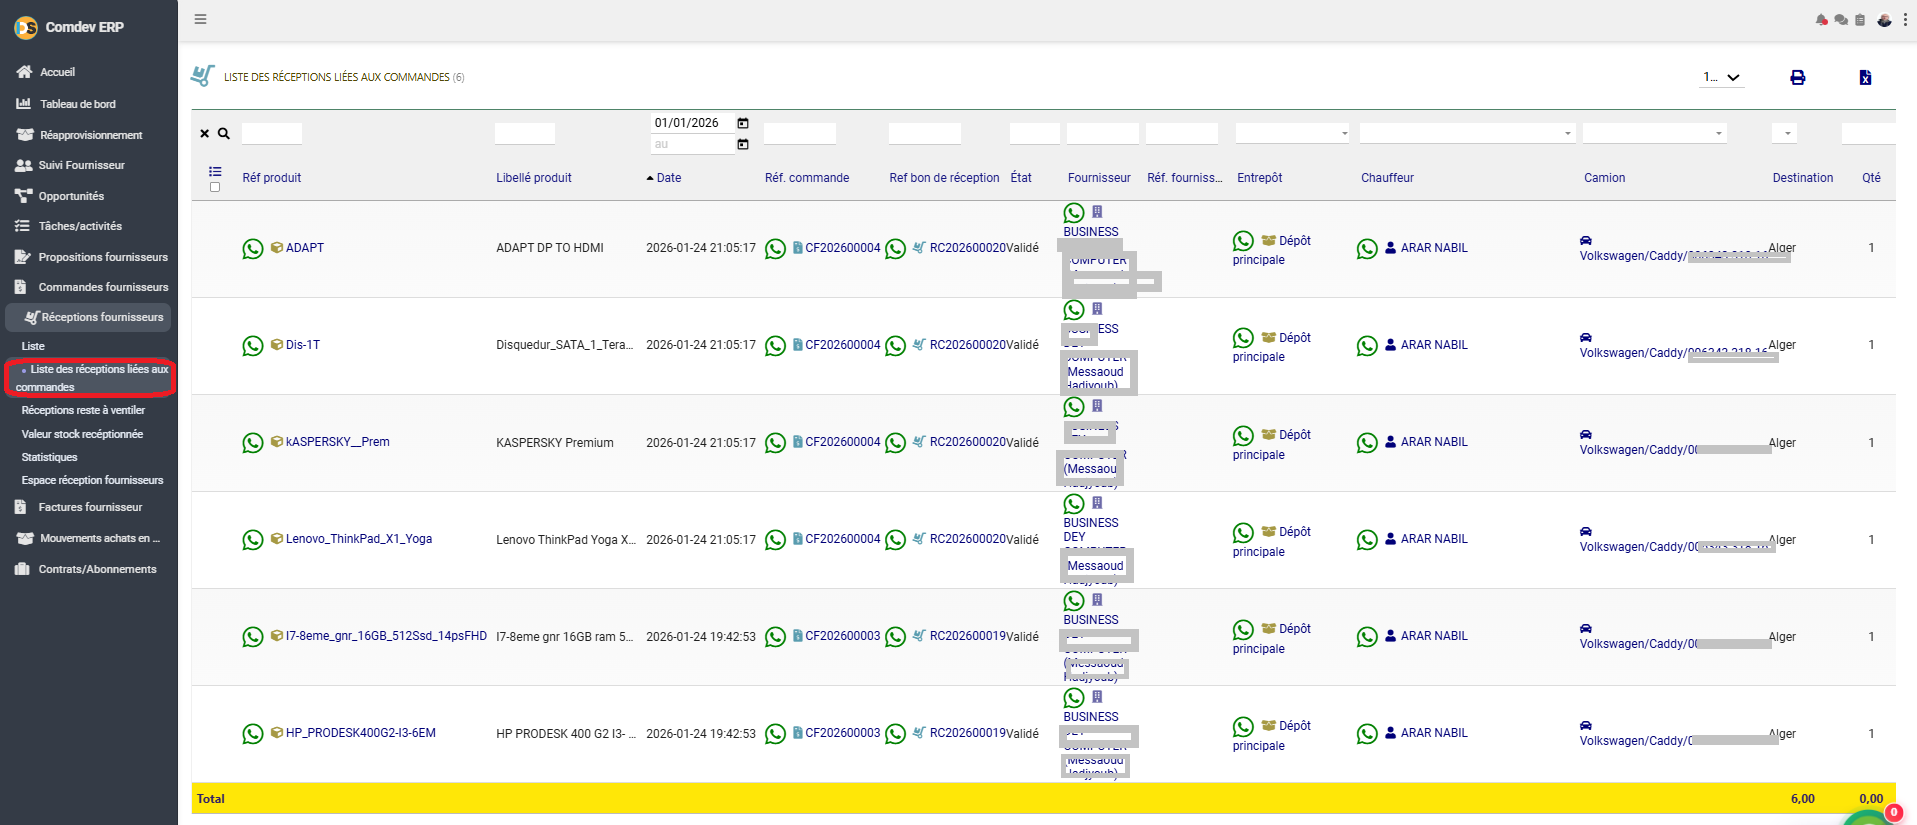Click the 'au' end date field
The height and width of the screenshot is (825, 1917).
(x=692, y=144)
